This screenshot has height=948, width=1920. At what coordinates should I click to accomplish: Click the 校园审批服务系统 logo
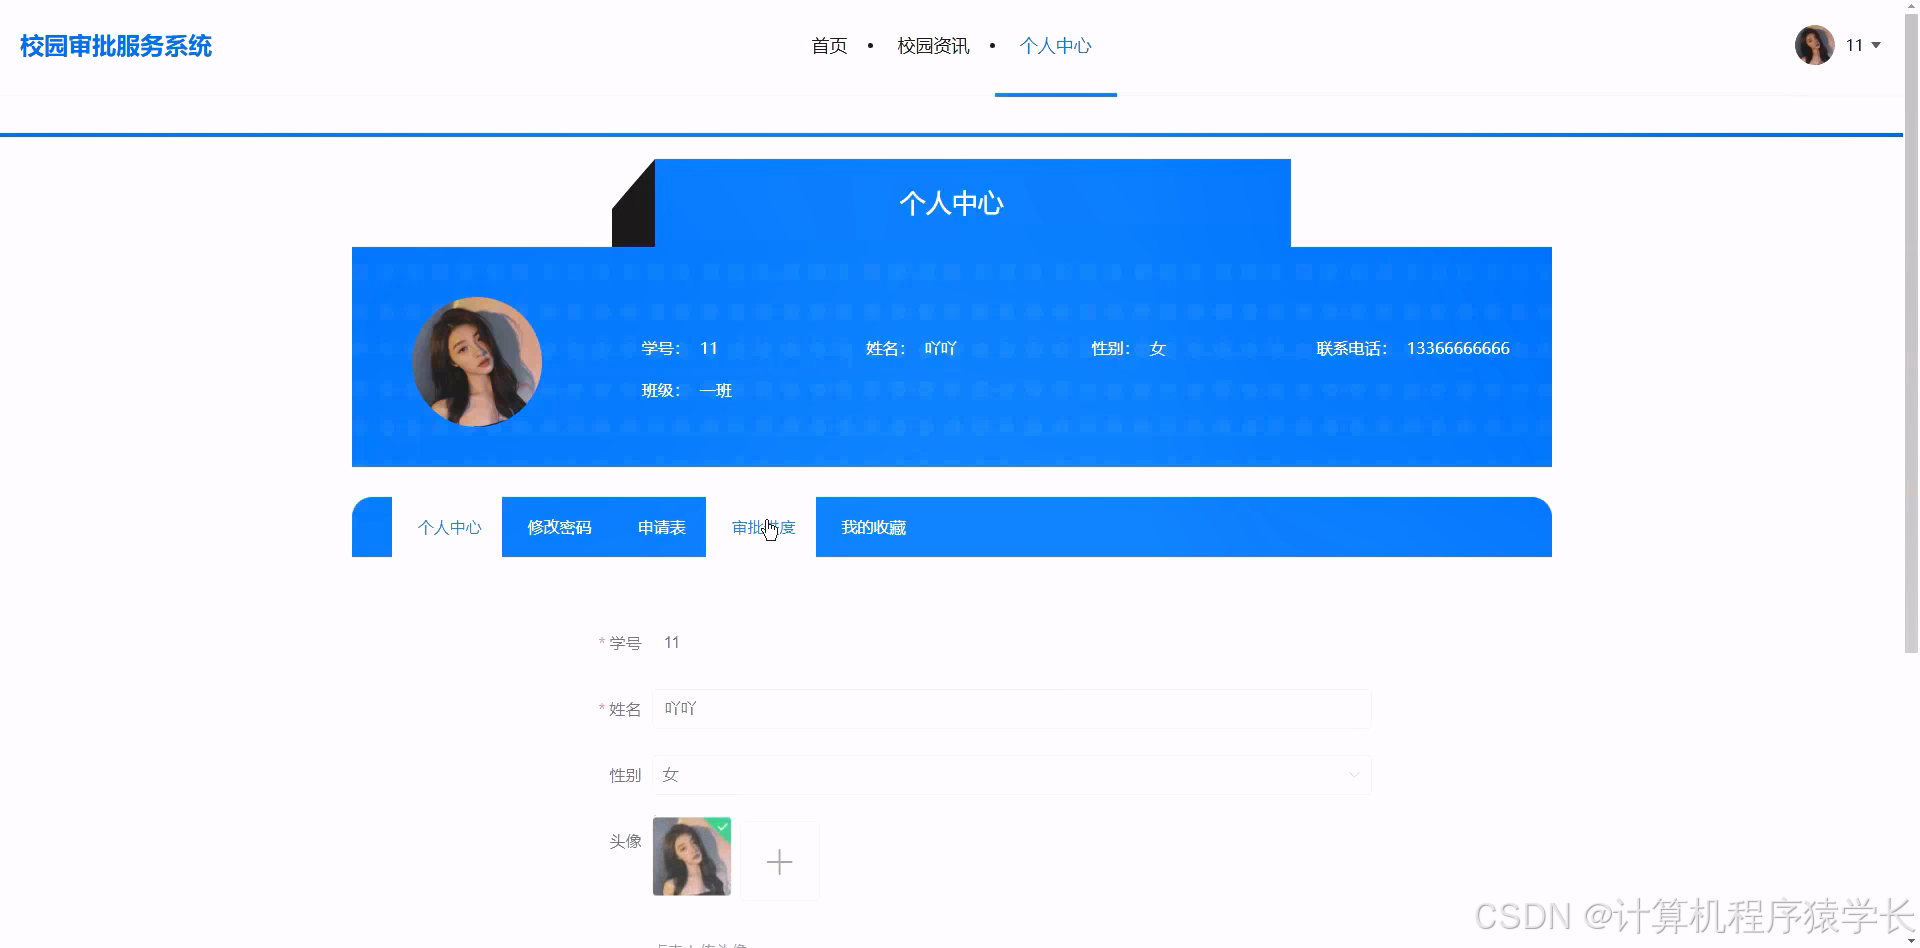click(x=114, y=46)
